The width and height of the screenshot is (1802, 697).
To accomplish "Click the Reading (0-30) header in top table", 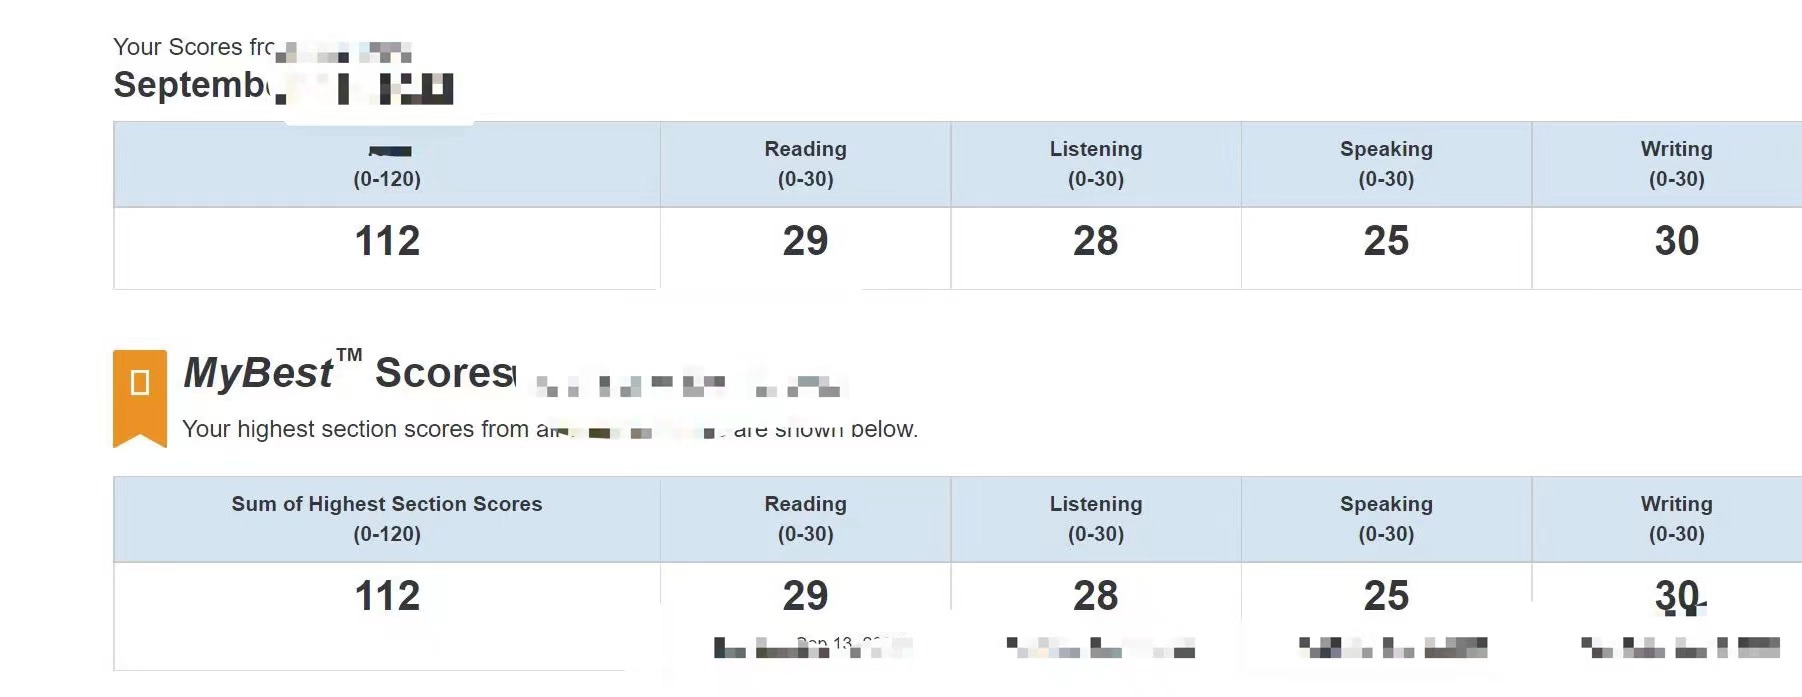I will pos(805,164).
